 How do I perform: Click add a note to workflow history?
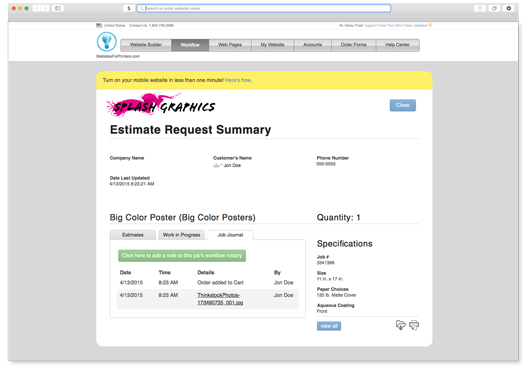[x=182, y=255]
